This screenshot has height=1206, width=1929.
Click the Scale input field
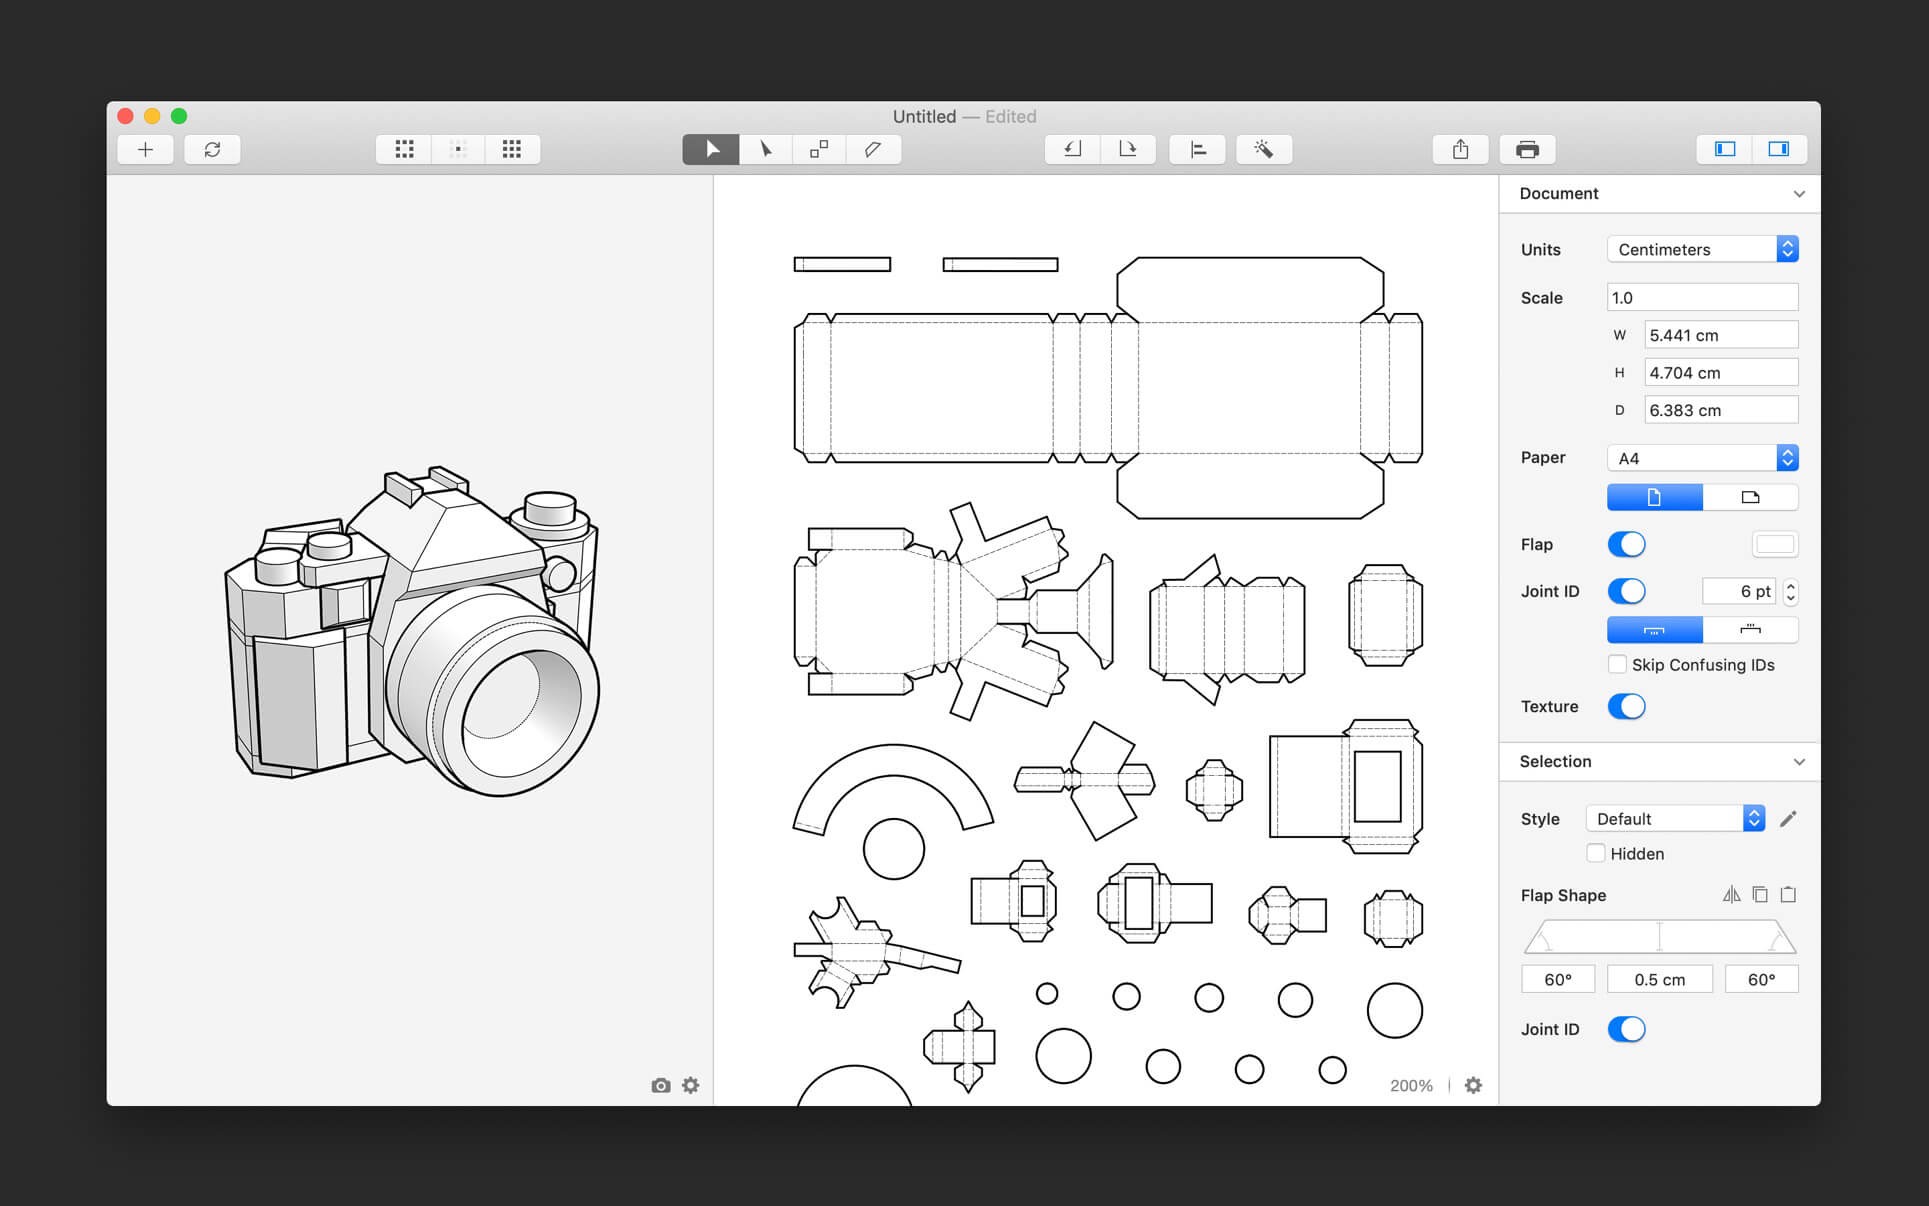[1701, 296]
